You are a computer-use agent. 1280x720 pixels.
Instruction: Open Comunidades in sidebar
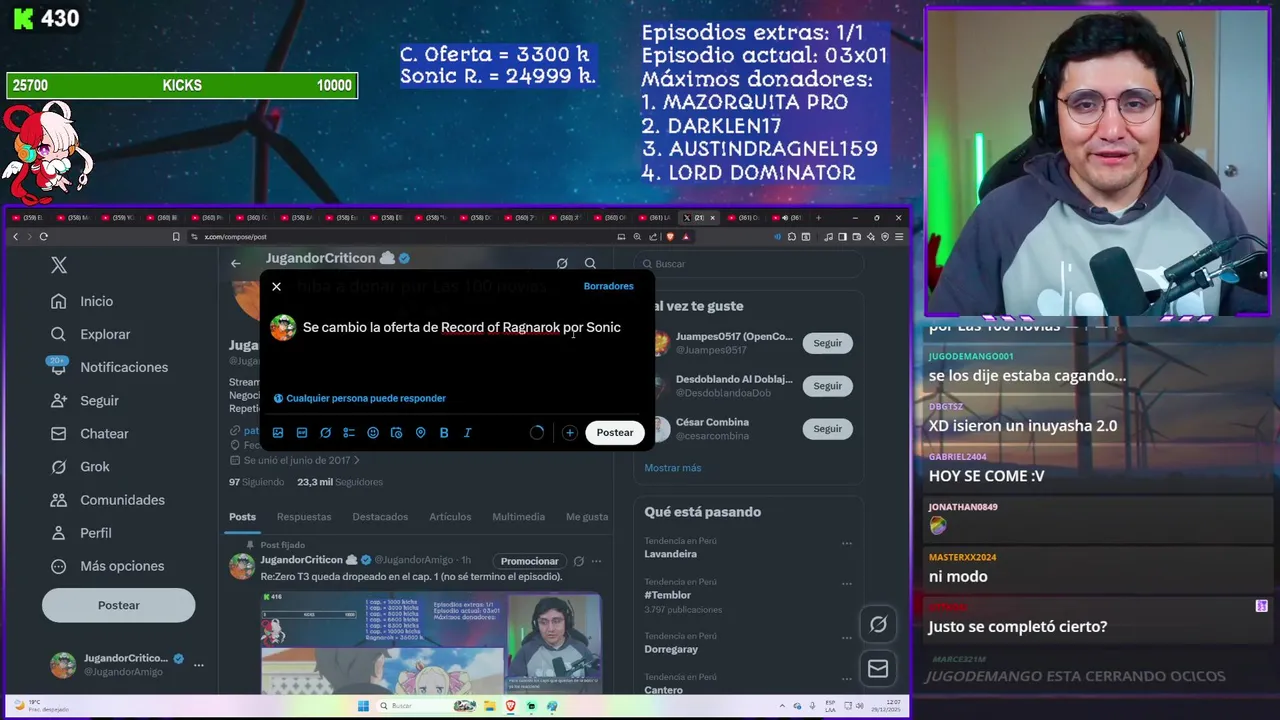coord(110,499)
